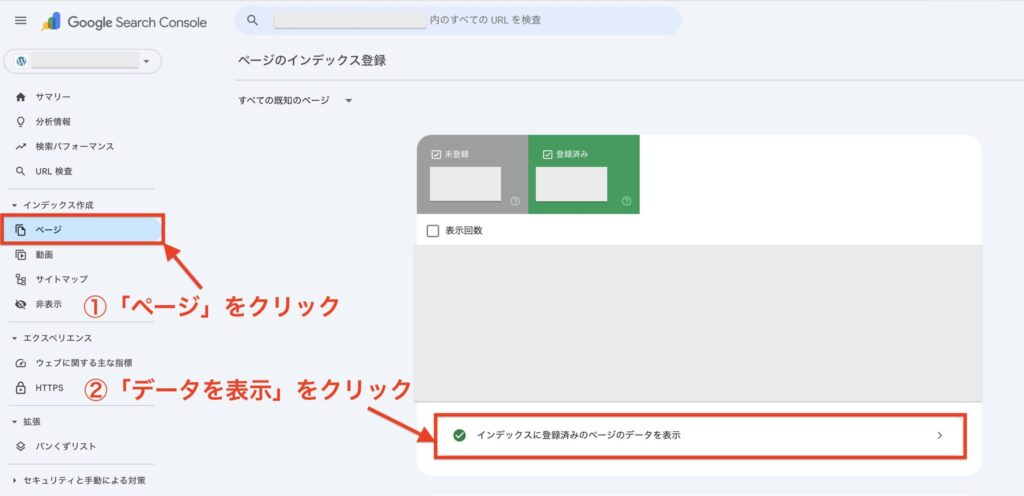Collapse the インデックス作成 section
This screenshot has height=496, width=1024.
coord(14,205)
